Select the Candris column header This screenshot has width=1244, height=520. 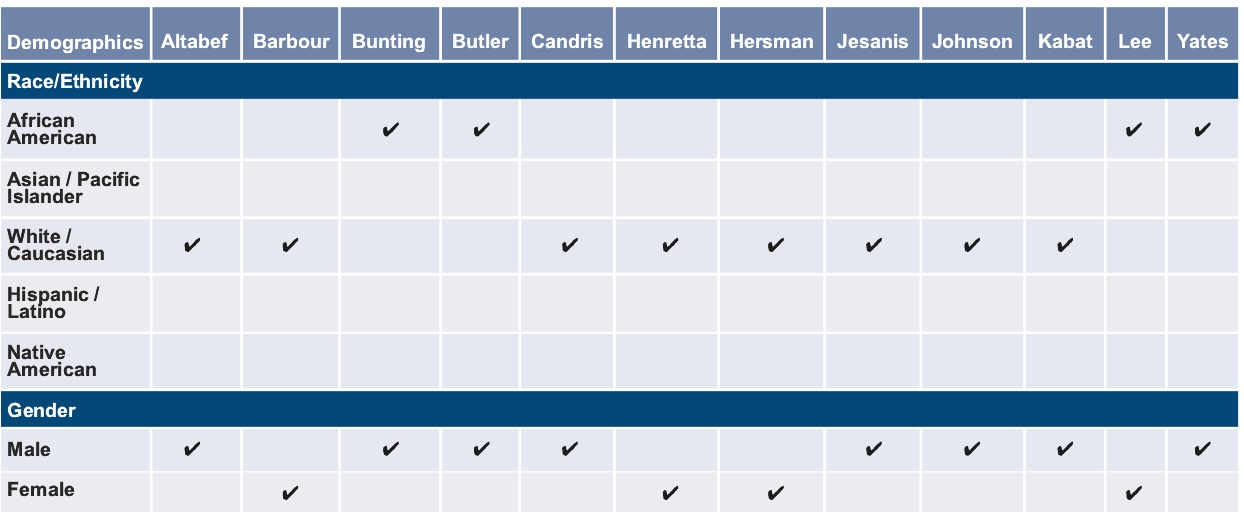tap(567, 42)
